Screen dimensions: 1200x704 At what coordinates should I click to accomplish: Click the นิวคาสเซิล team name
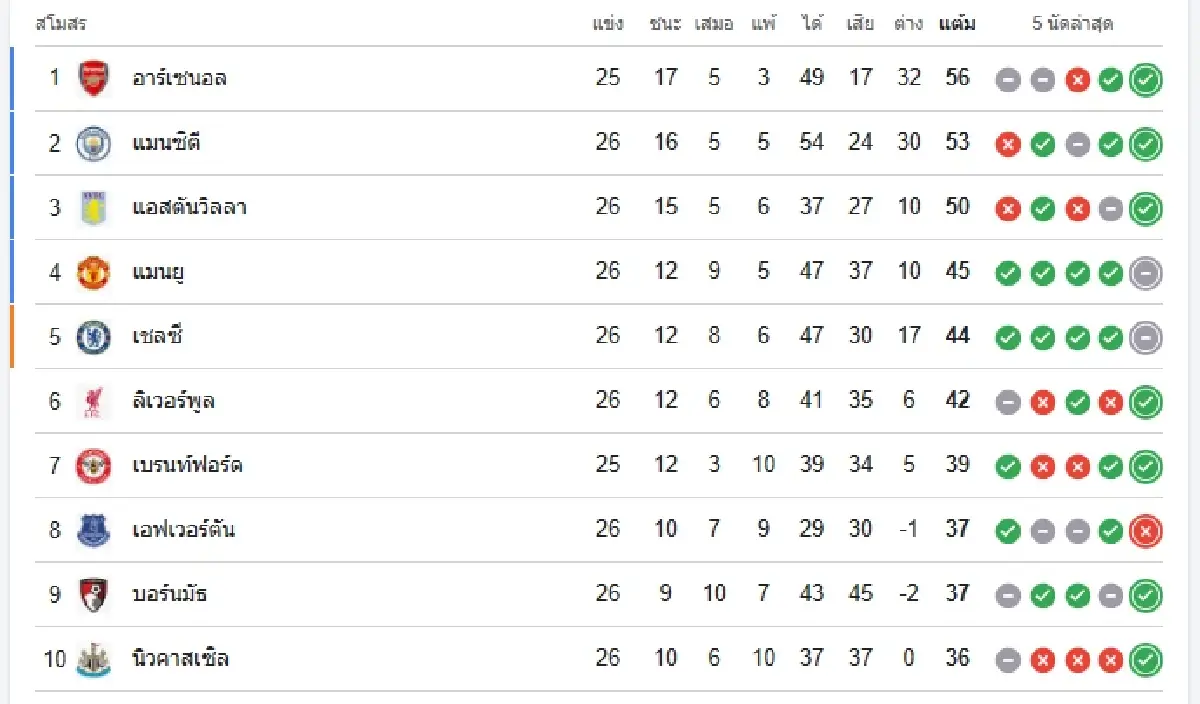coord(180,659)
